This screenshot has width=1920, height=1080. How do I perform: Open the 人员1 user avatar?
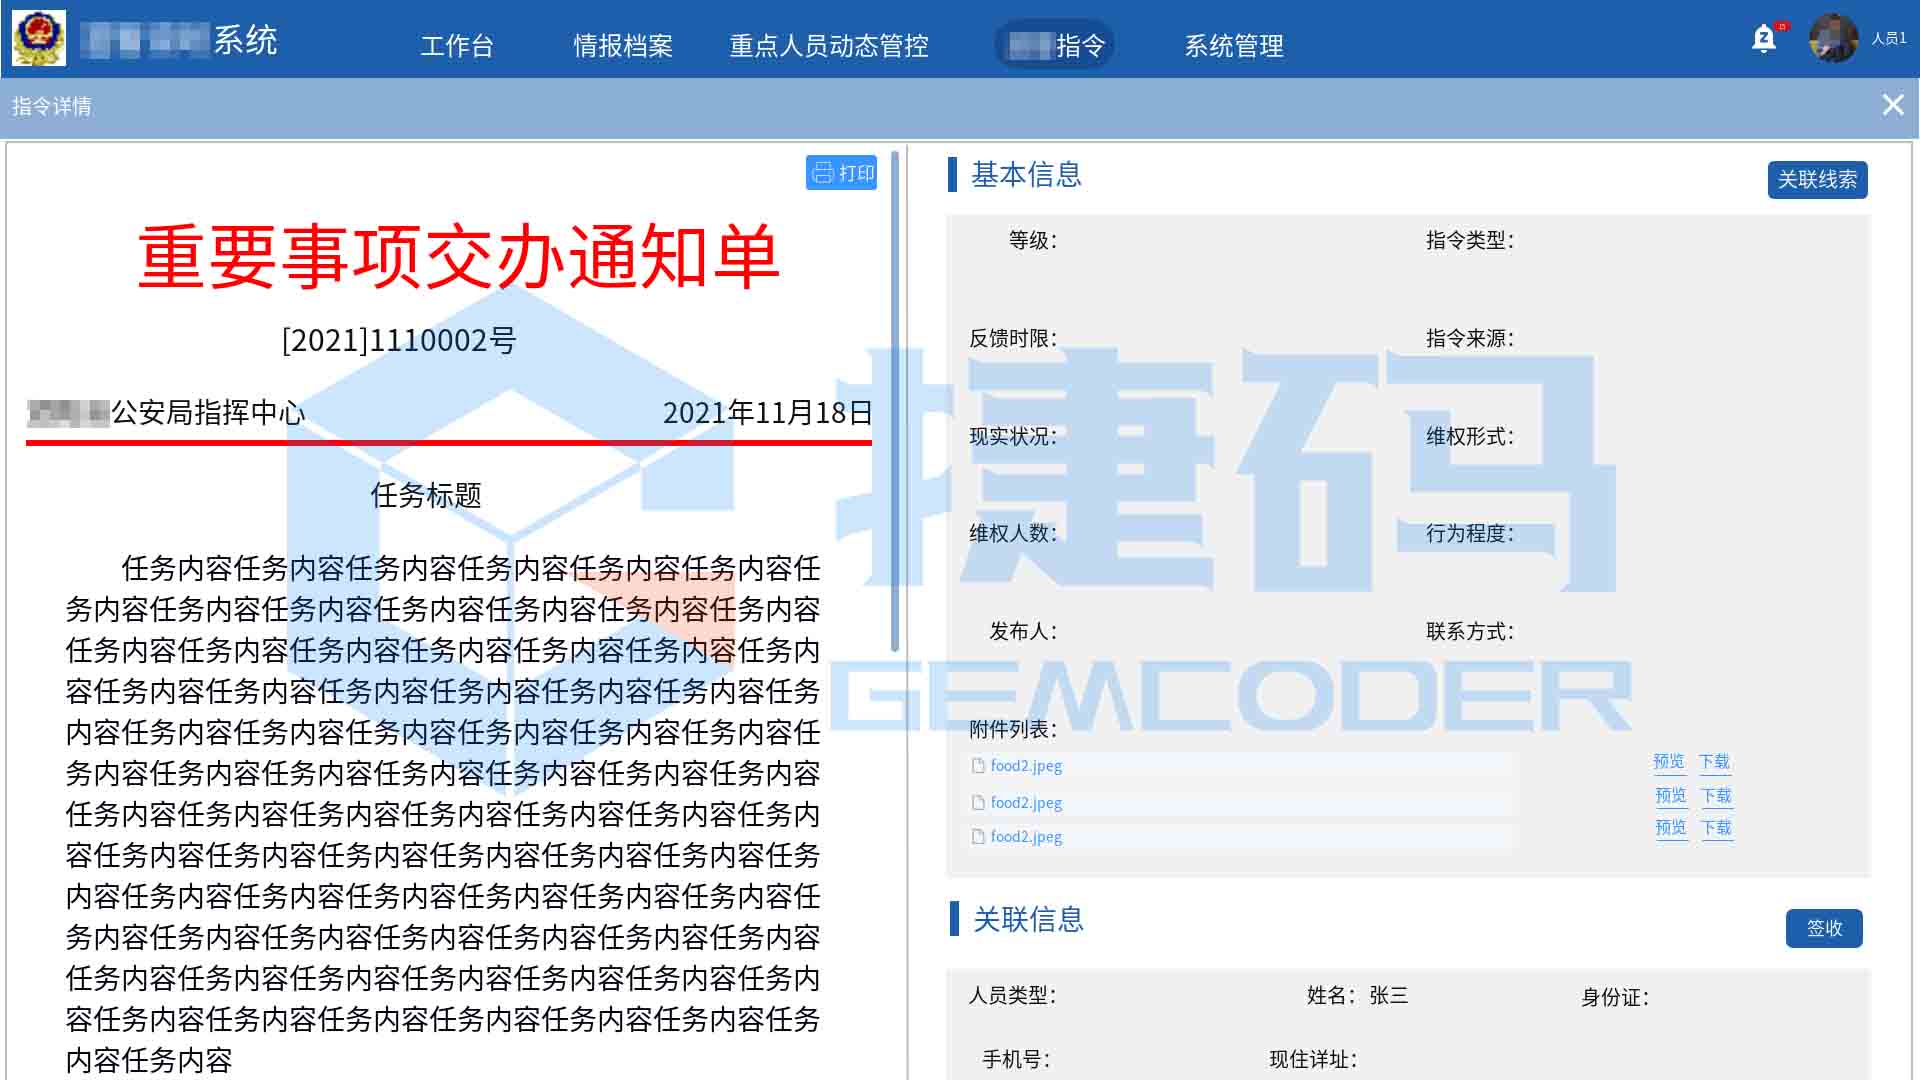[x=1835, y=40]
